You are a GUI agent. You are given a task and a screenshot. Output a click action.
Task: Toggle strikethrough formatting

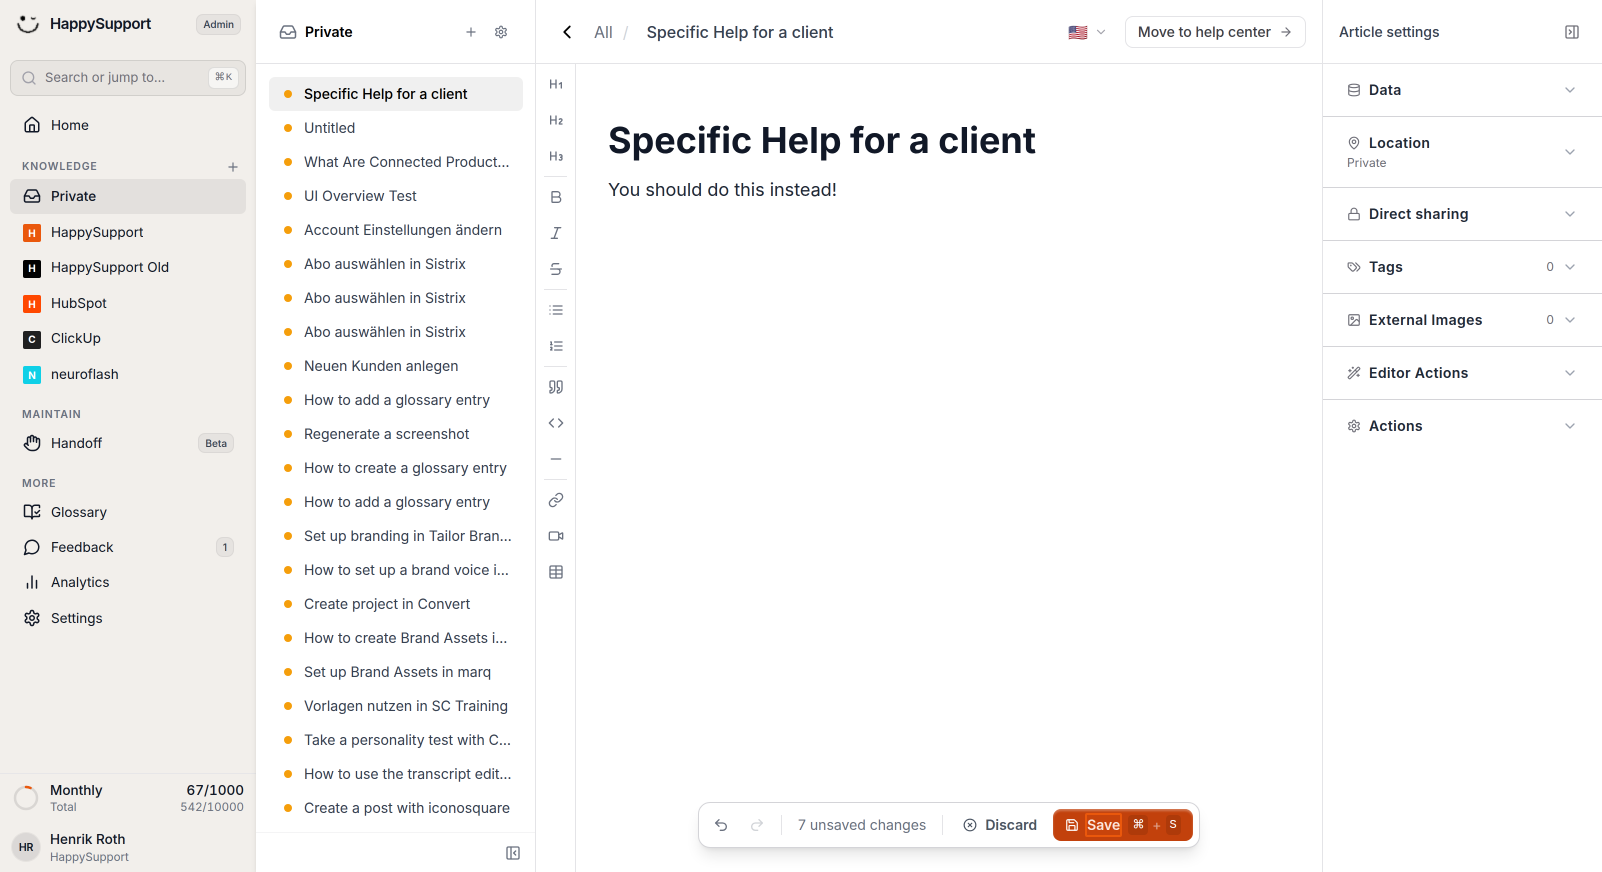pyautogui.click(x=556, y=269)
